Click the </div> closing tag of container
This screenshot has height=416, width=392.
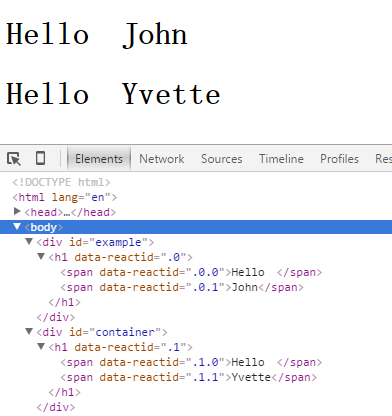point(56,407)
